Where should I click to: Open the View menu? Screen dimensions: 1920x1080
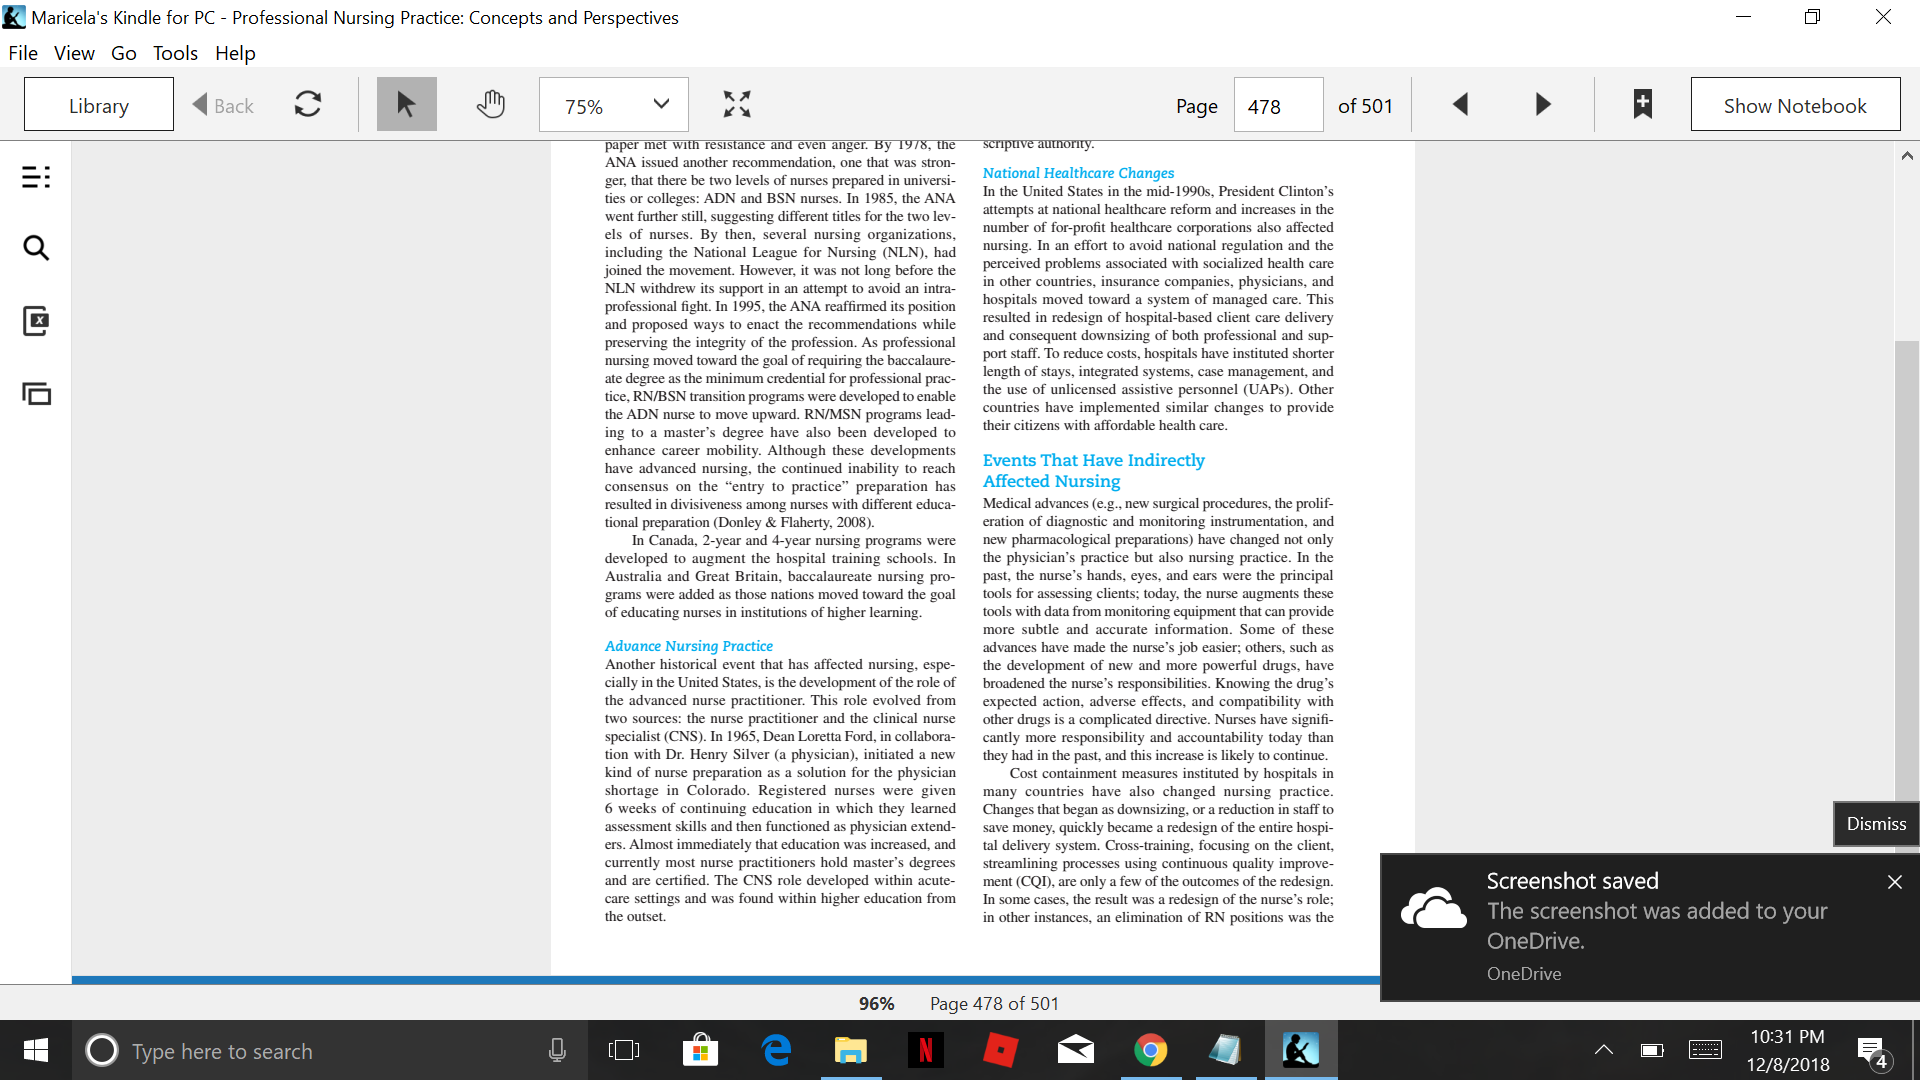click(74, 53)
